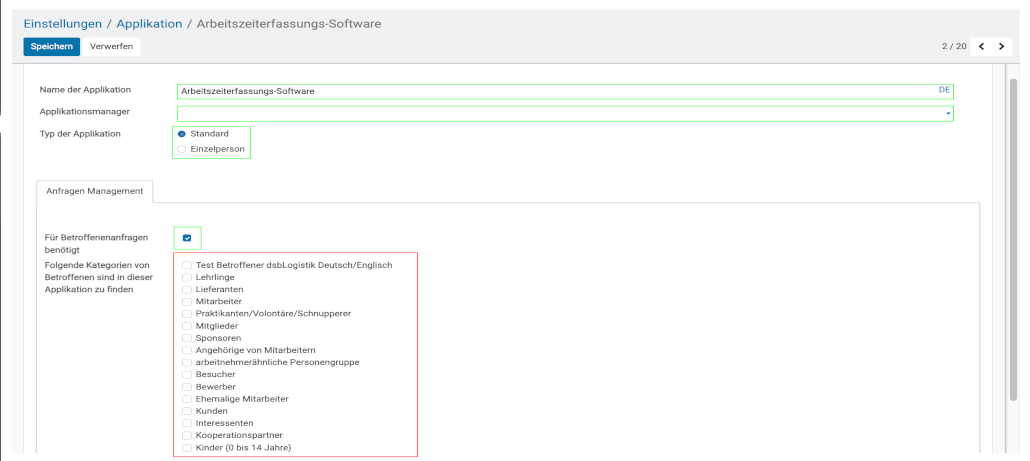The image size is (1030, 461).
Task: Enable Kinder (0 bis 14 Jahre)
Action: point(187,448)
